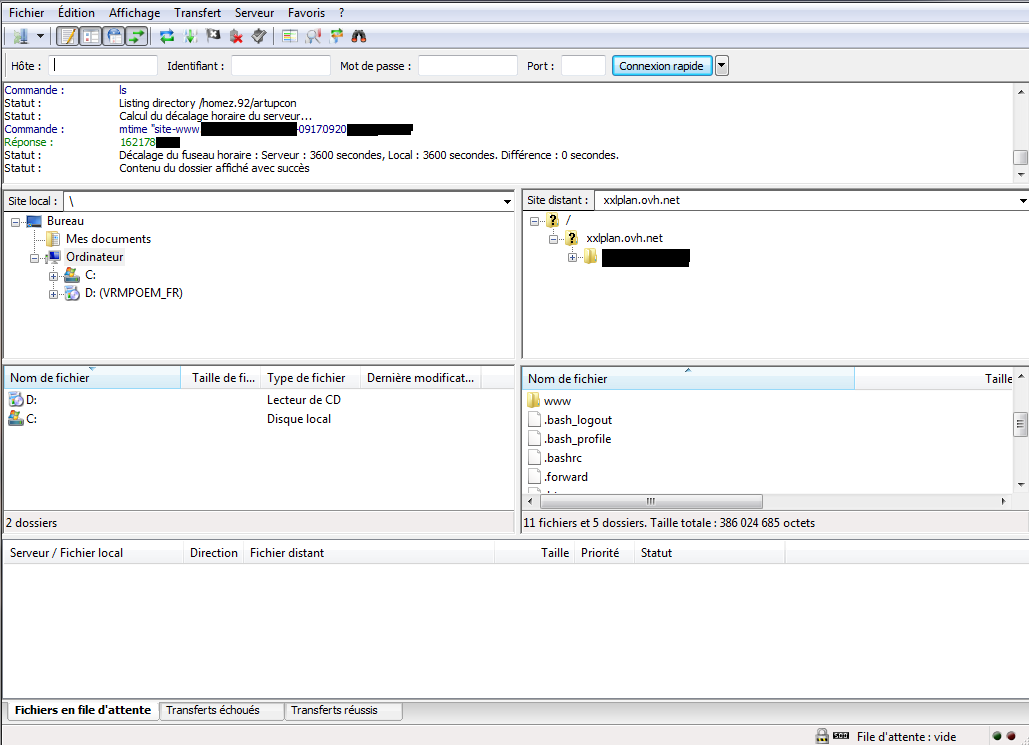1029x745 pixels.
Task: Open the Favoris menu
Action: pyautogui.click(x=306, y=12)
